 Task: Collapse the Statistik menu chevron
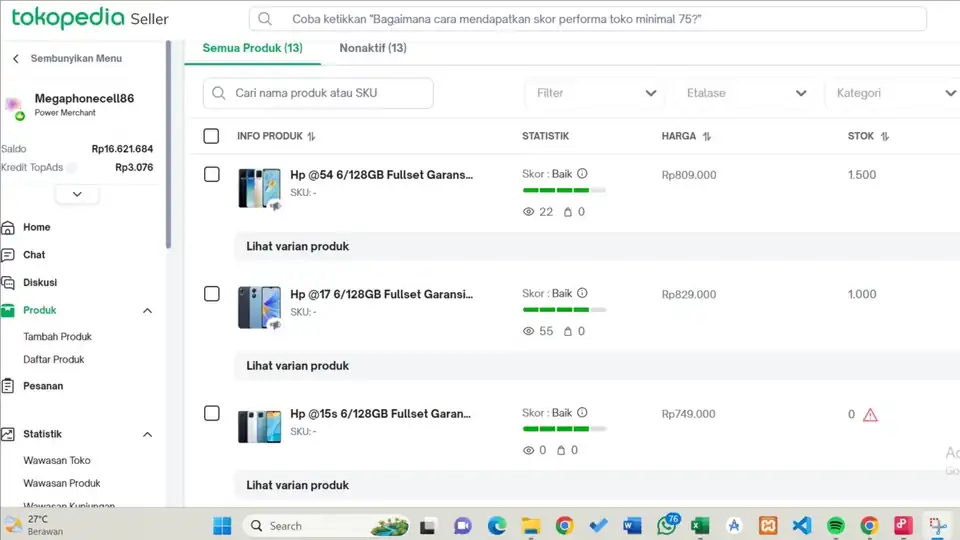148,435
